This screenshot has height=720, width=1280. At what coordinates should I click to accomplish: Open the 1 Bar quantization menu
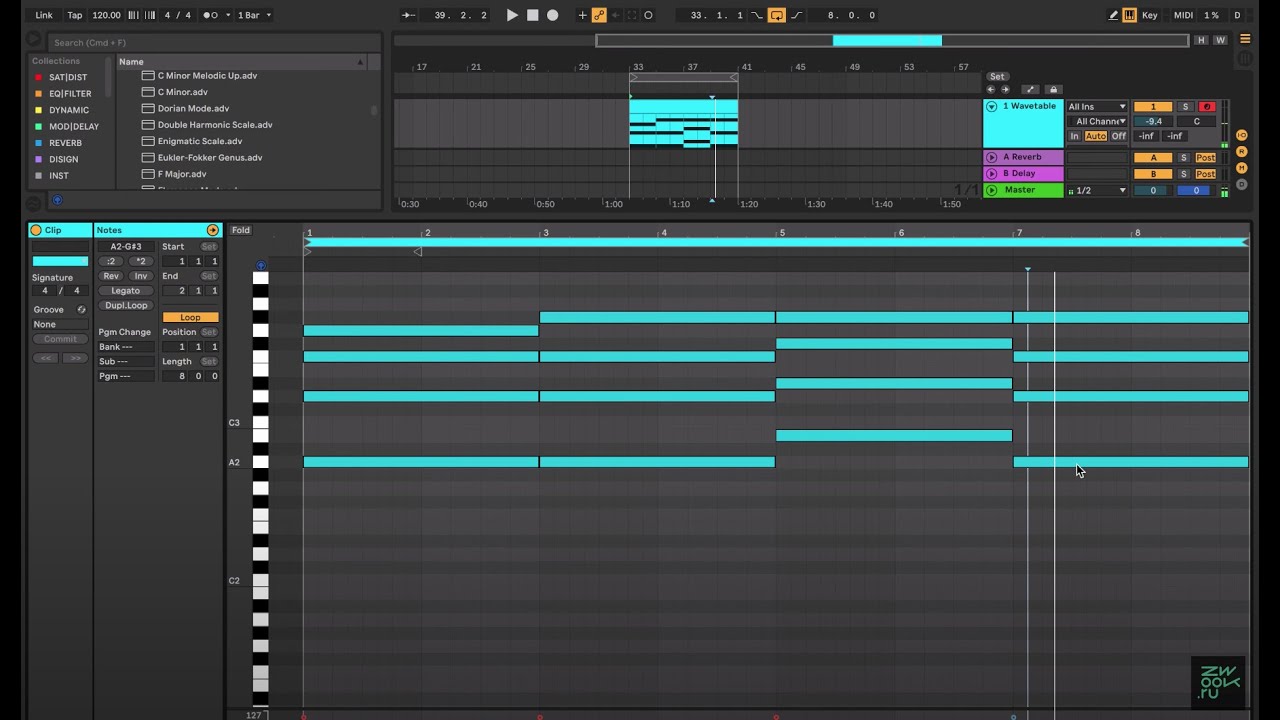pyautogui.click(x=254, y=15)
